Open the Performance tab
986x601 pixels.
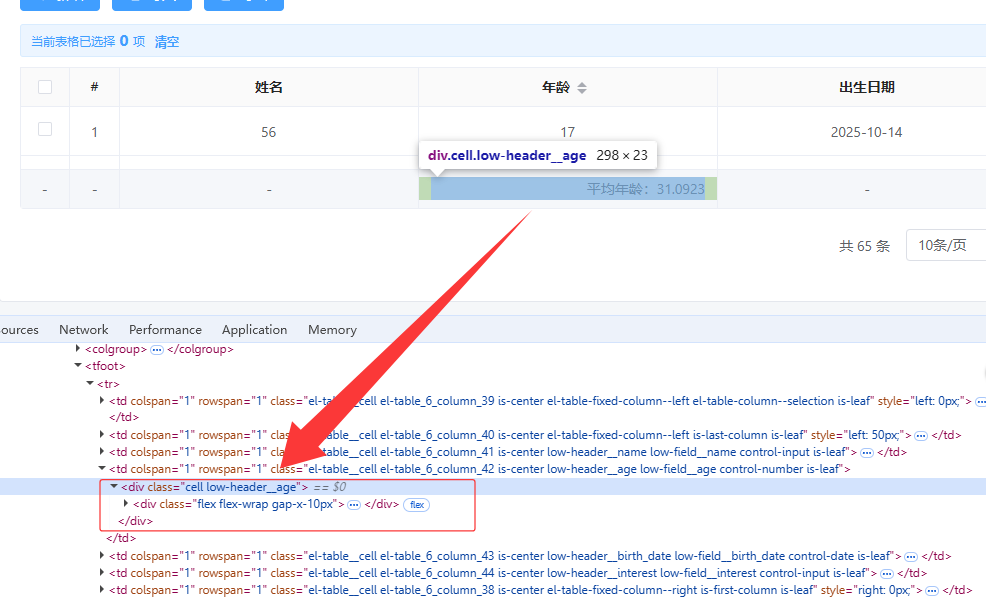[165, 330]
